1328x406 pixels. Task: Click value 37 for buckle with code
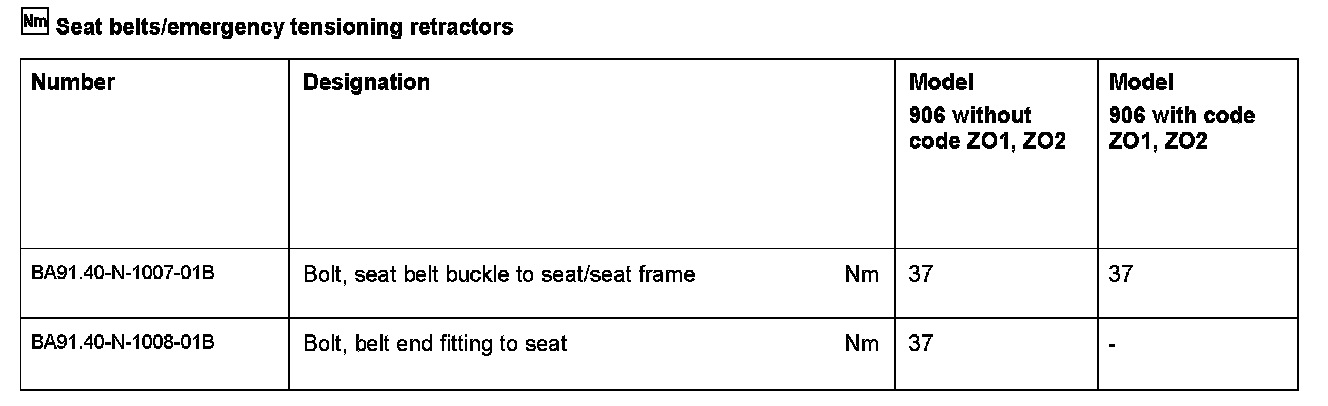tap(1121, 274)
